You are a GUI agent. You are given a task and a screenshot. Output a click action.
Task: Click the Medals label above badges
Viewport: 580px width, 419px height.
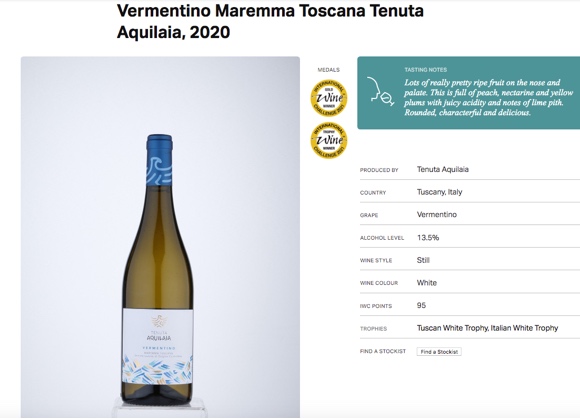[x=328, y=70]
